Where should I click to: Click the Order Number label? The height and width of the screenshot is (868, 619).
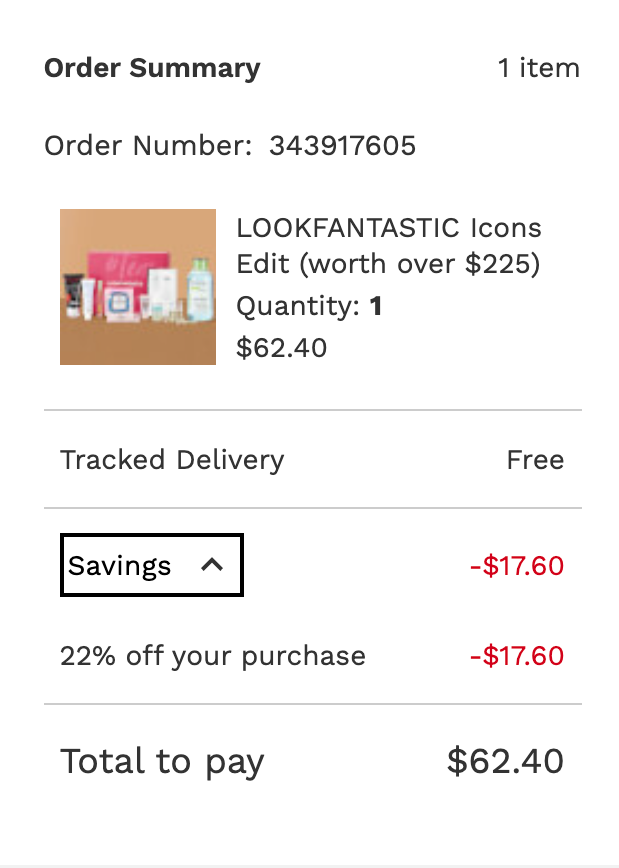(148, 146)
